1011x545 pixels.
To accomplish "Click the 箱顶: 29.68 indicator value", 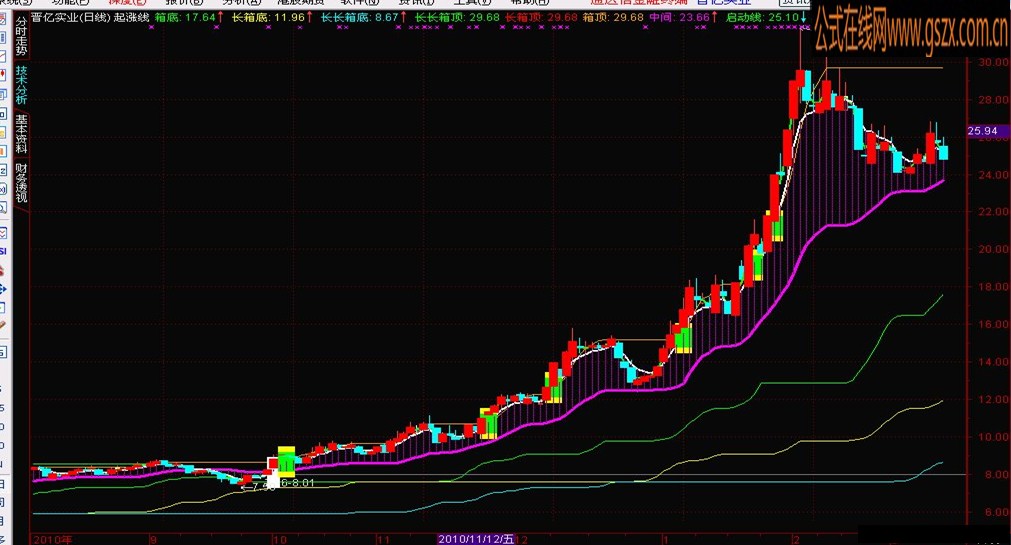I will (x=613, y=17).
